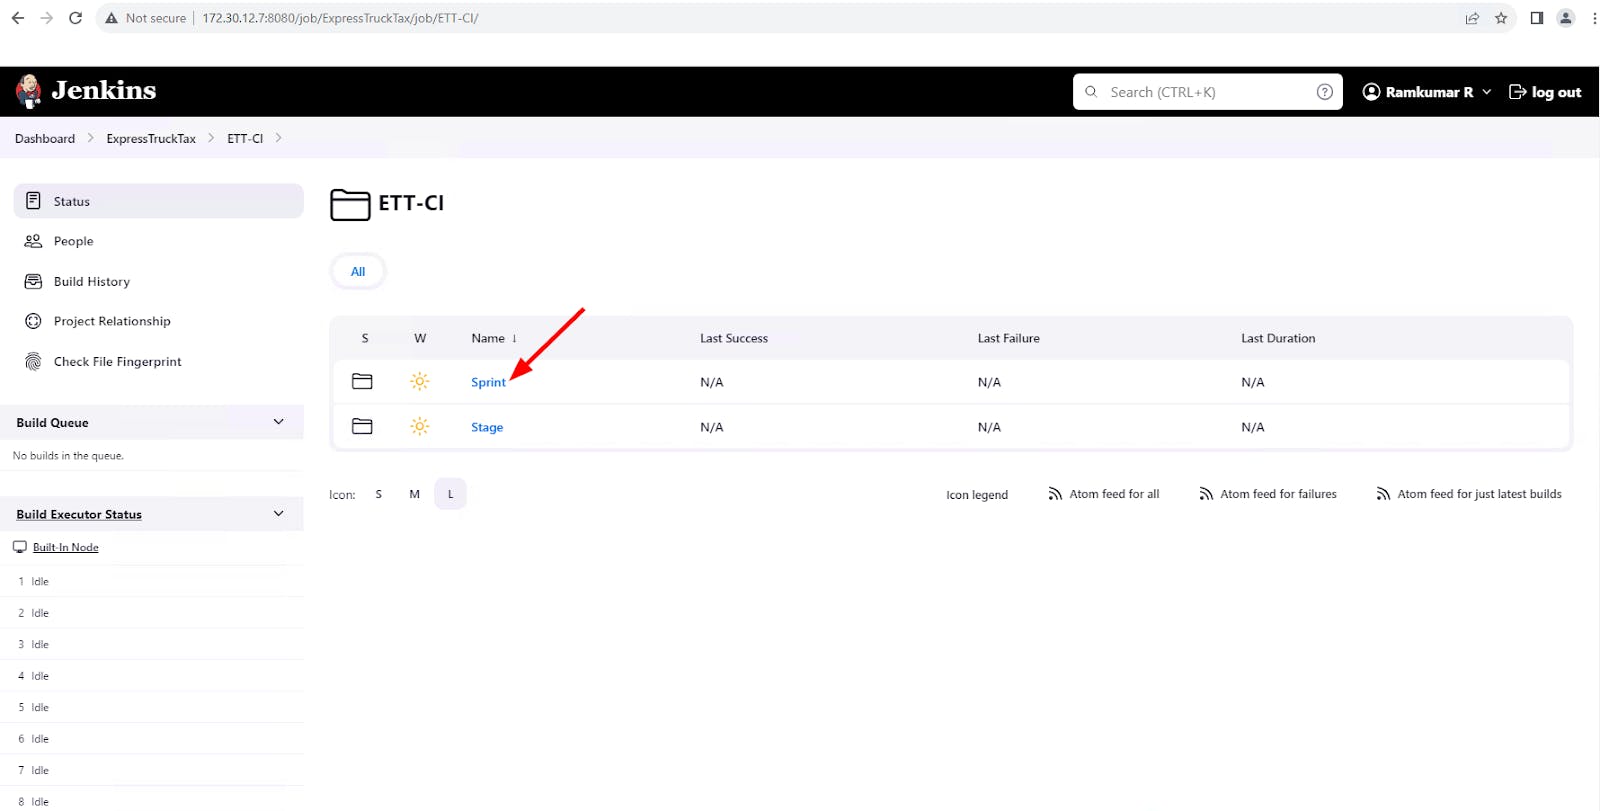The width and height of the screenshot is (1600, 811).
Task: Open Check File Fingerprint menu item
Action: click(159, 361)
